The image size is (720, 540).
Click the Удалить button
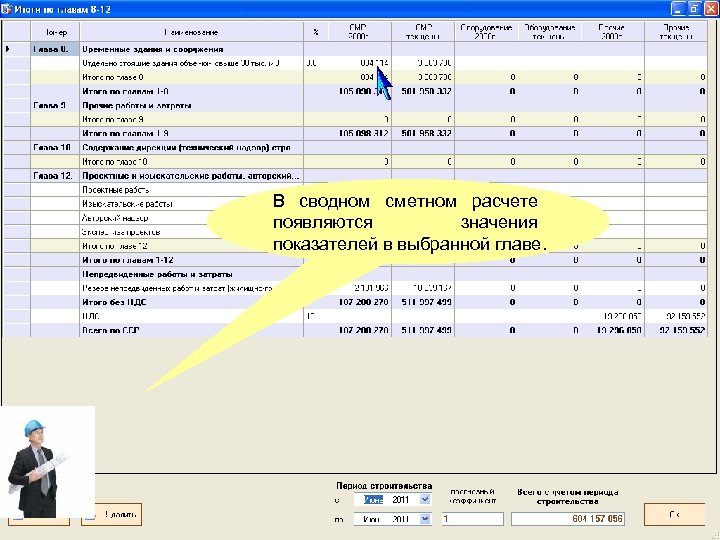pos(112,514)
